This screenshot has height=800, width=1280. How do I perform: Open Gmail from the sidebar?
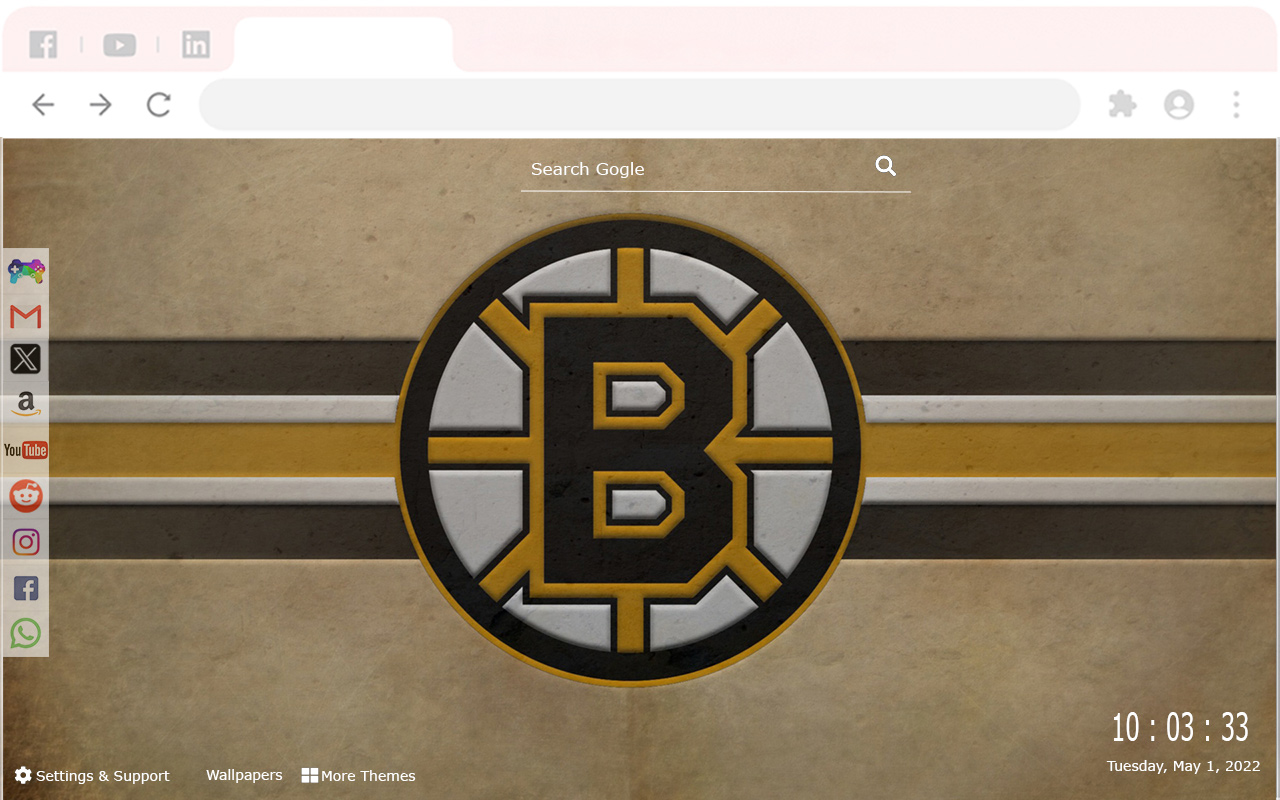(25, 315)
